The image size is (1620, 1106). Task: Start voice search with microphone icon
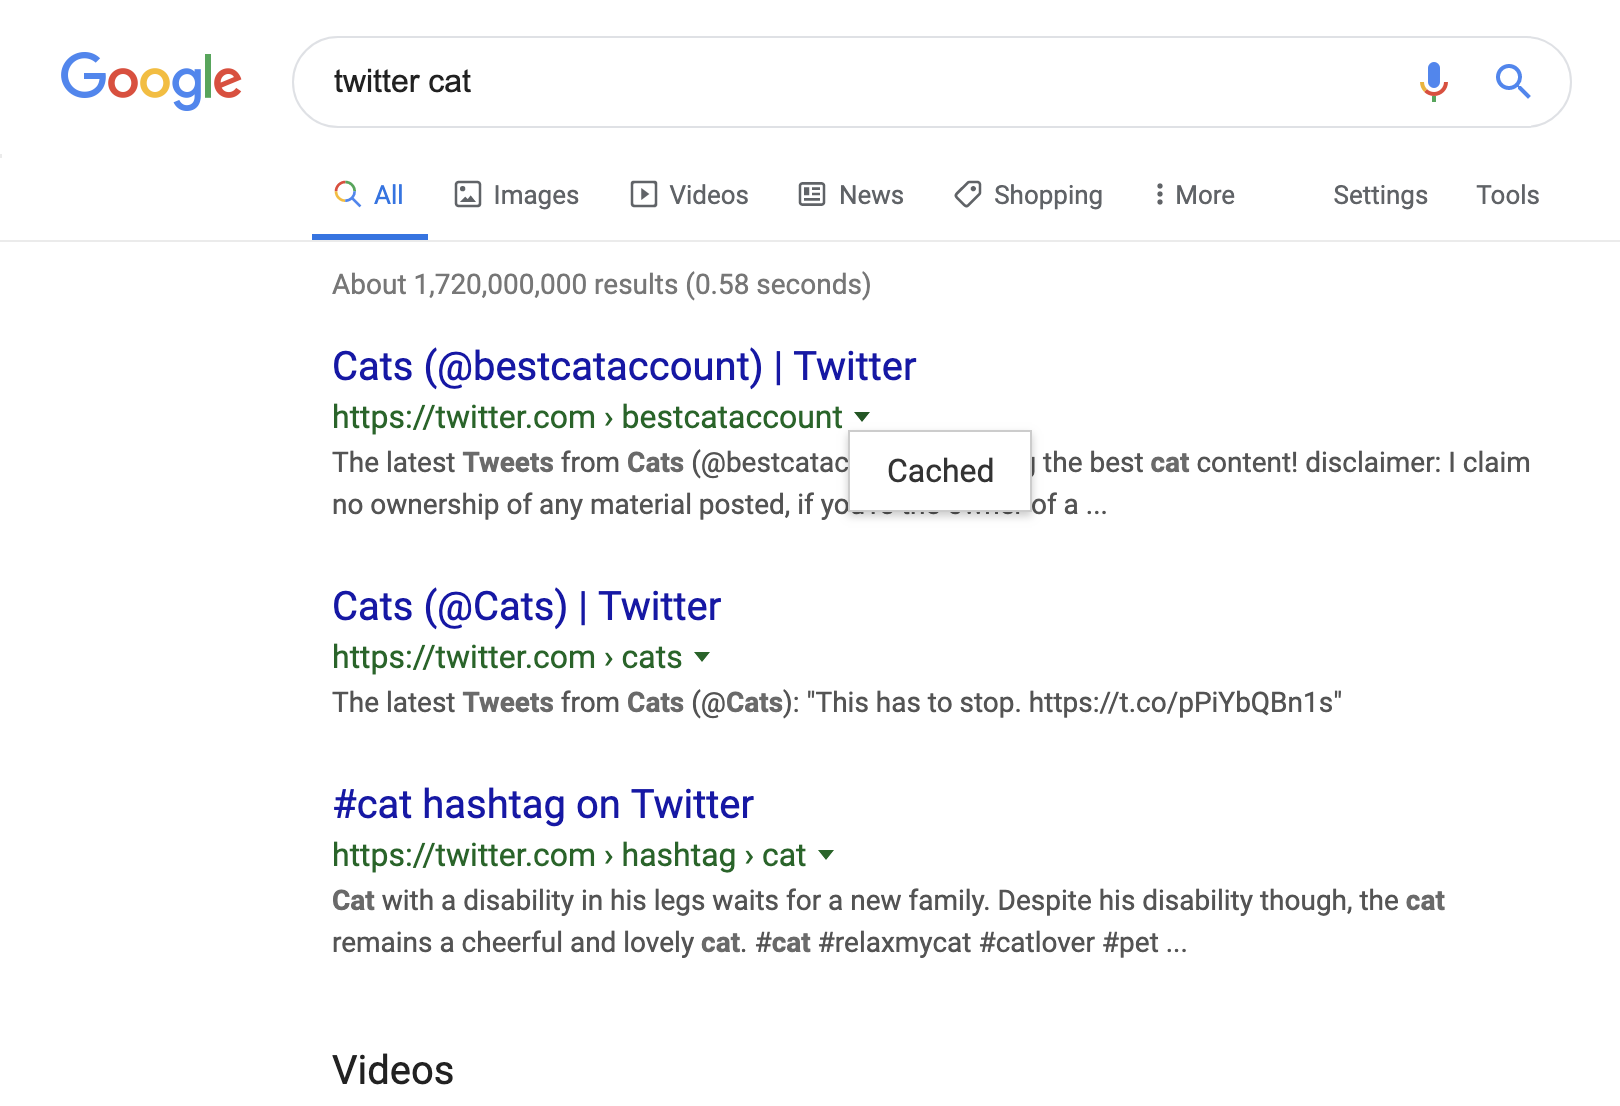[1433, 81]
